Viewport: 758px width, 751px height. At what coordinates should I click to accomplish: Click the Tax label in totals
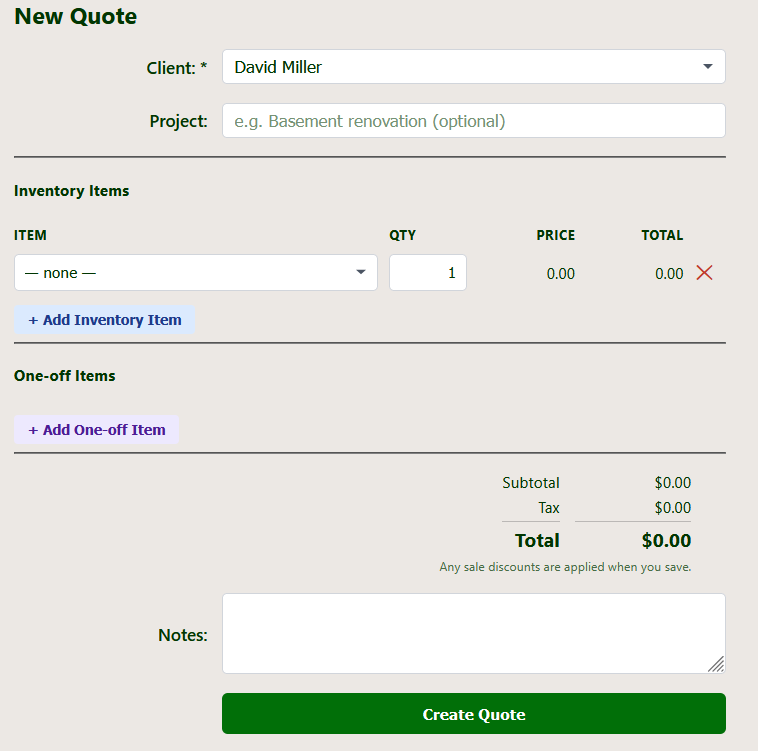549,508
